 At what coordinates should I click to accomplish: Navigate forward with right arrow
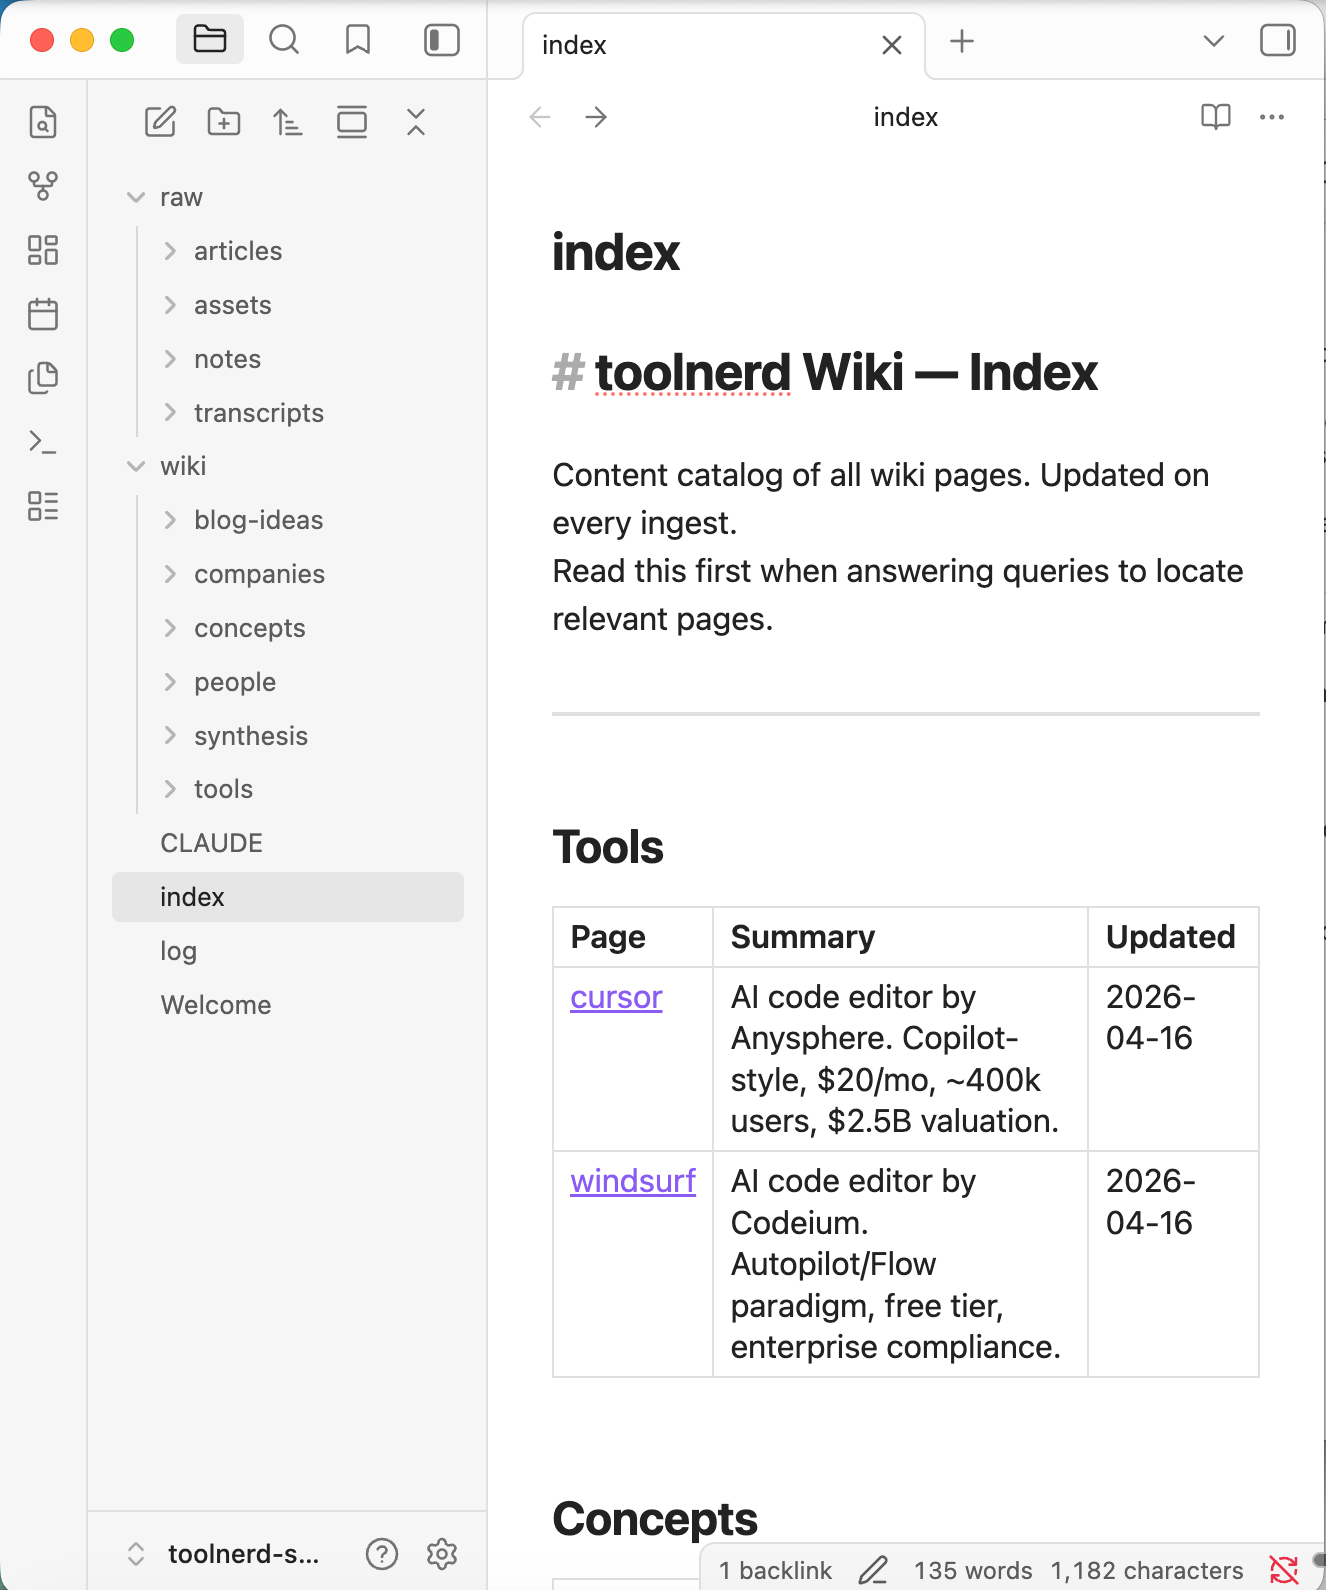coord(596,117)
